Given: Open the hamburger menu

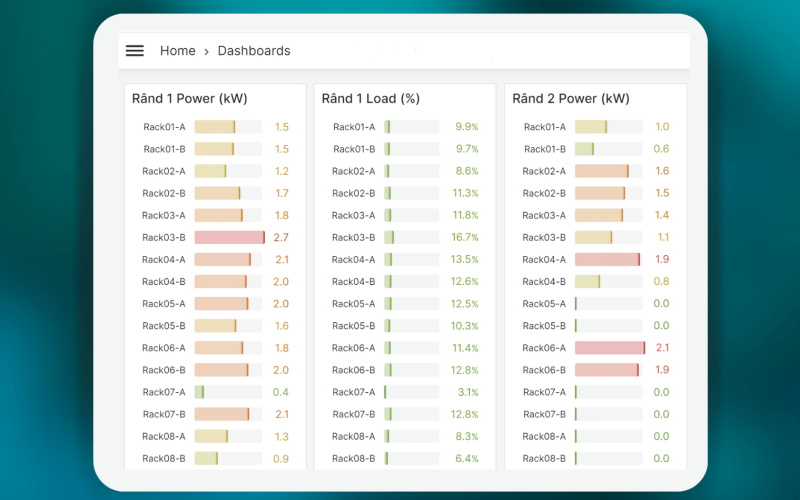Looking at the screenshot, I should [x=135, y=51].
